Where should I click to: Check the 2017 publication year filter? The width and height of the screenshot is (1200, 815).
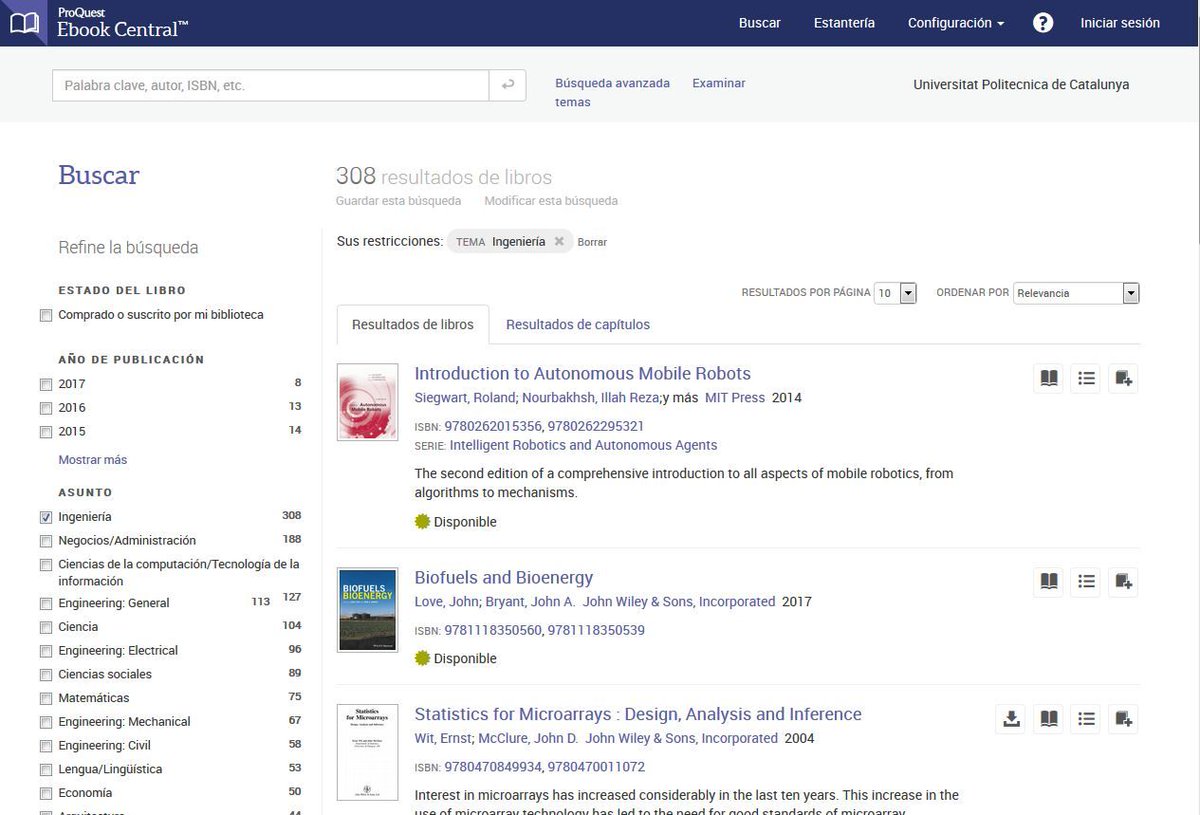coord(45,384)
